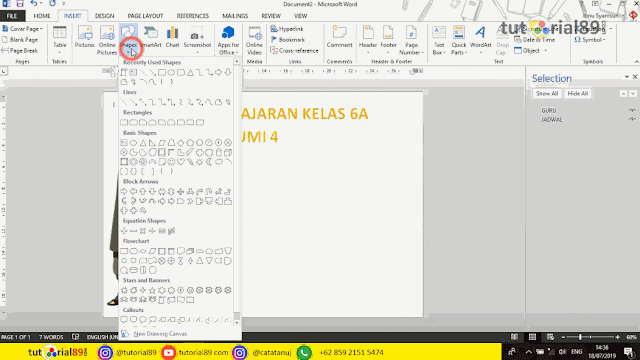Choose the 5-point star shape

point(152,290)
